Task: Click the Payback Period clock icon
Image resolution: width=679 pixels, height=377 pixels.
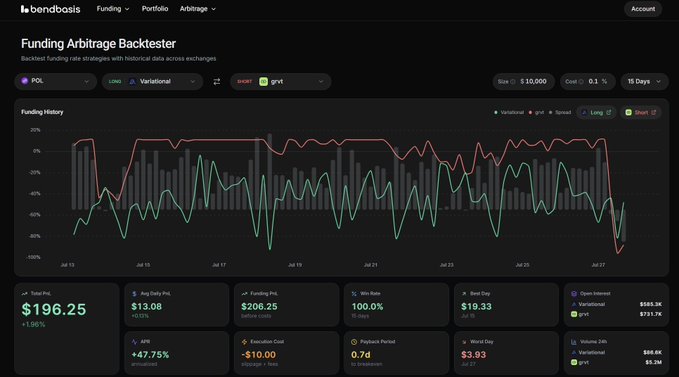Action: click(354, 342)
